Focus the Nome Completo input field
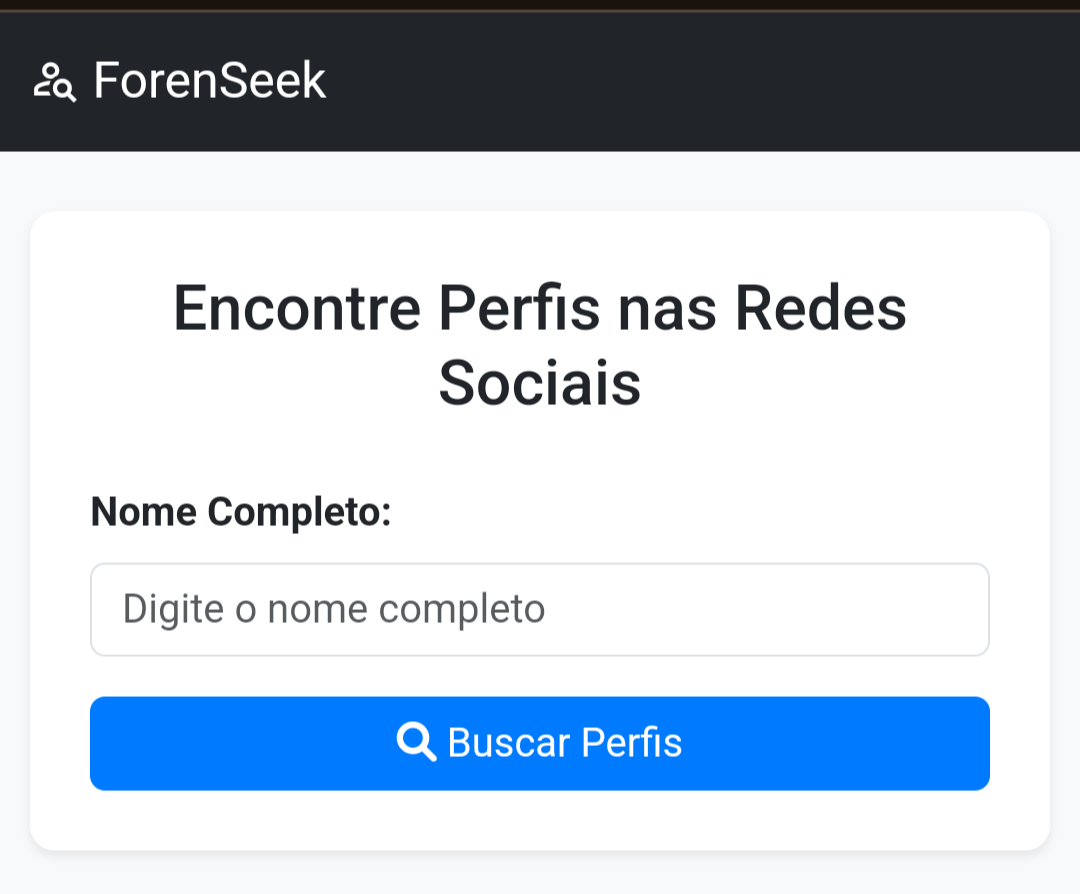The height and width of the screenshot is (894, 1080). pos(540,610)
